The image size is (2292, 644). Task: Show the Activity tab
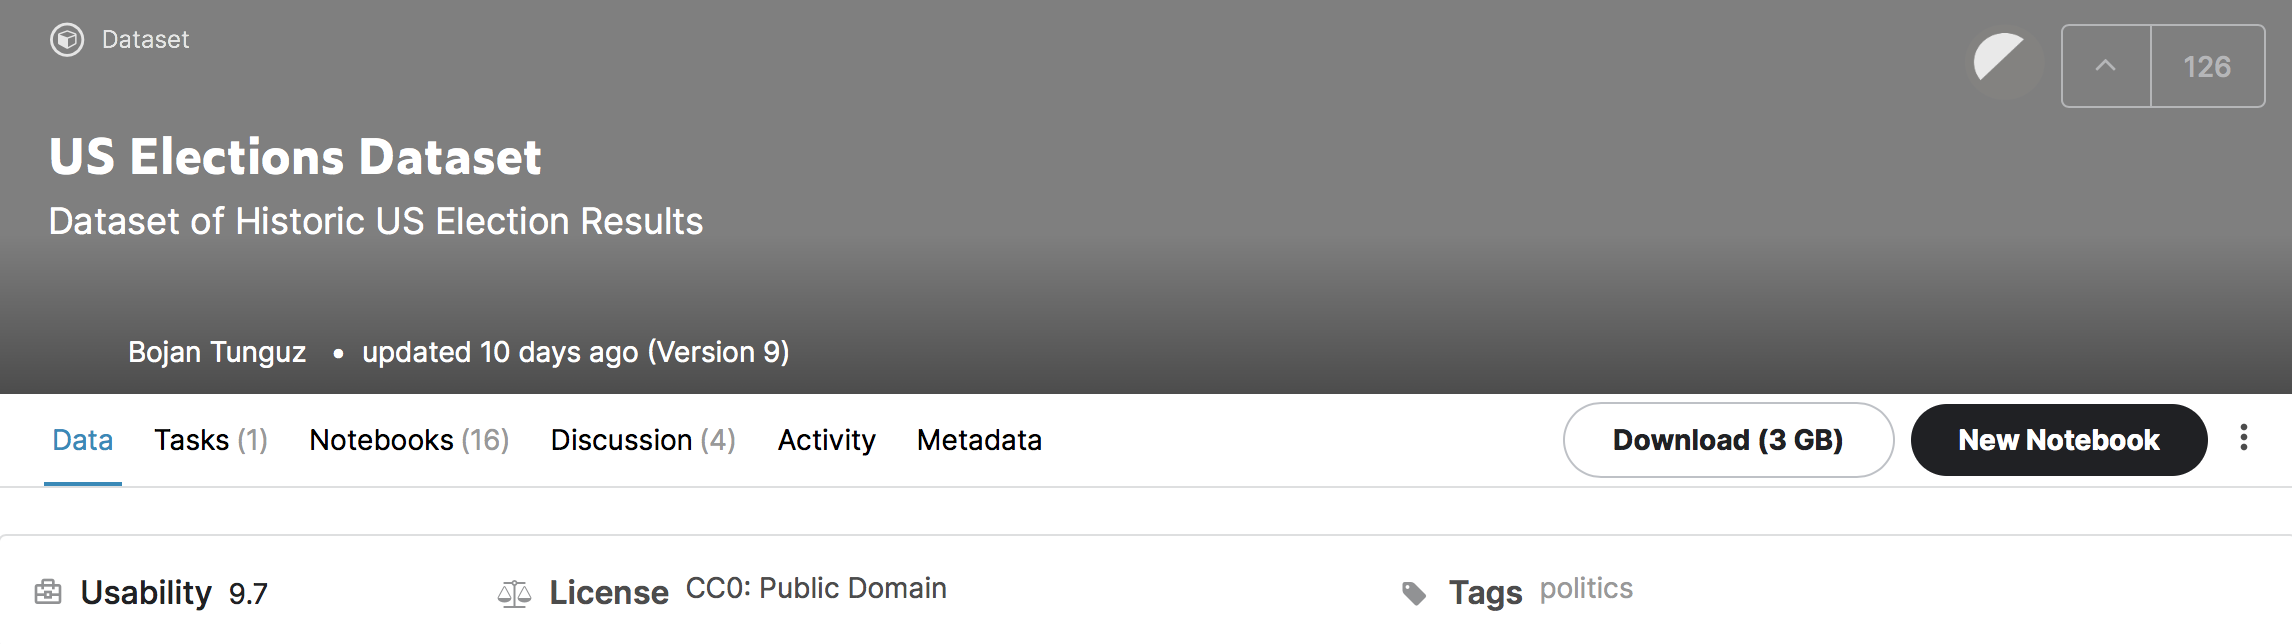(x=826, y=440)
